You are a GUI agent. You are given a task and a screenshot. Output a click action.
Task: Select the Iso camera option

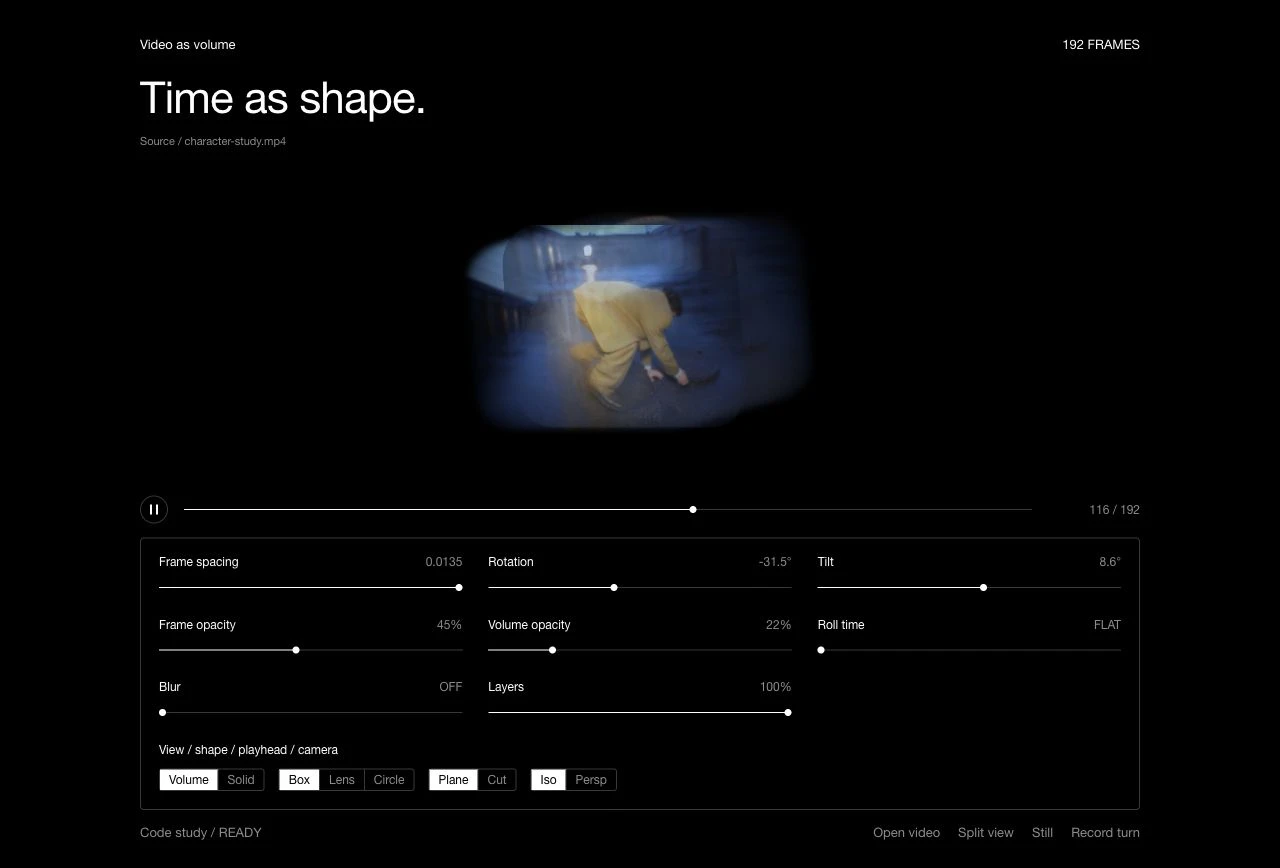pos(548,780)
